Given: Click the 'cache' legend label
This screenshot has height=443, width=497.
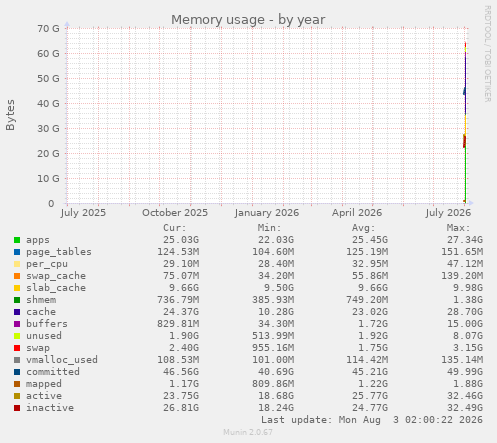Looking at the screenshot, I should 41,312.
